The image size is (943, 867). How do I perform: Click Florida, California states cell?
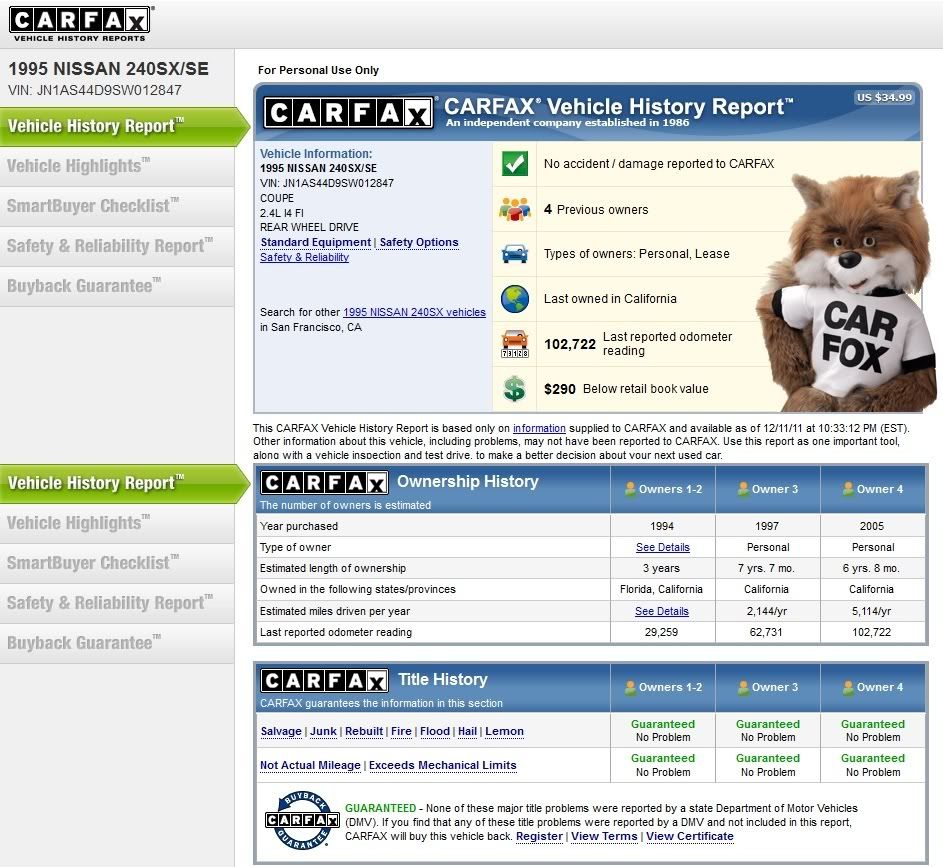(x=662, y=589)
